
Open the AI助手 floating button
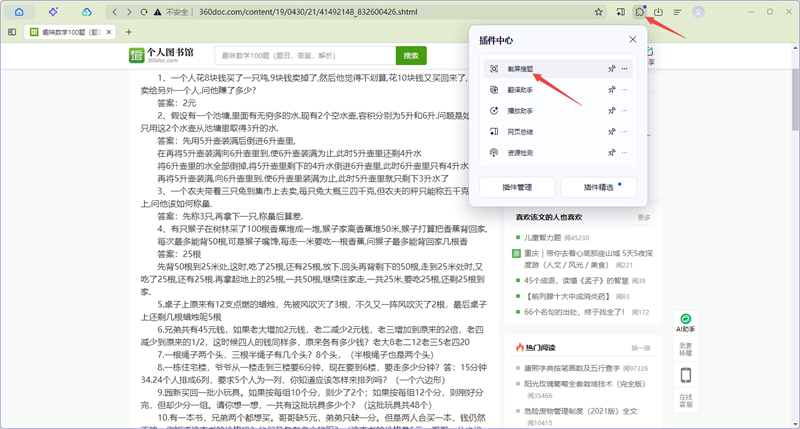pyautogui.click(x=686, y=323)
